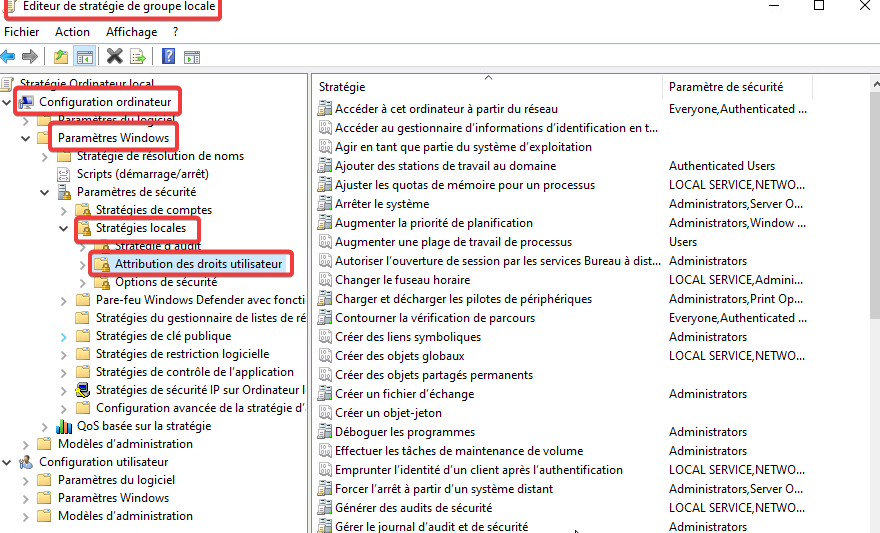Toggle the show/hide action pane icon
Screen dimensions: 880x533
click(x=191, y=56)
